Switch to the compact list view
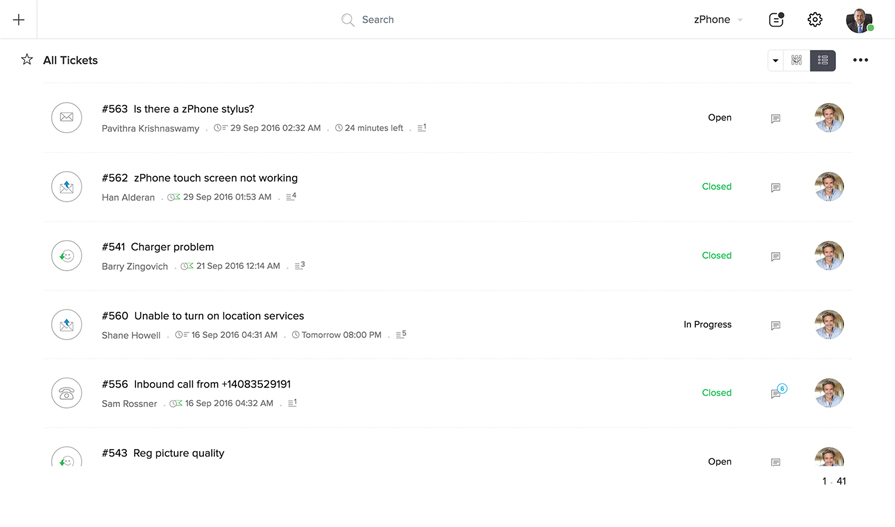The height and width of the screenshot is (527, 895). click(x=823, y=60)
